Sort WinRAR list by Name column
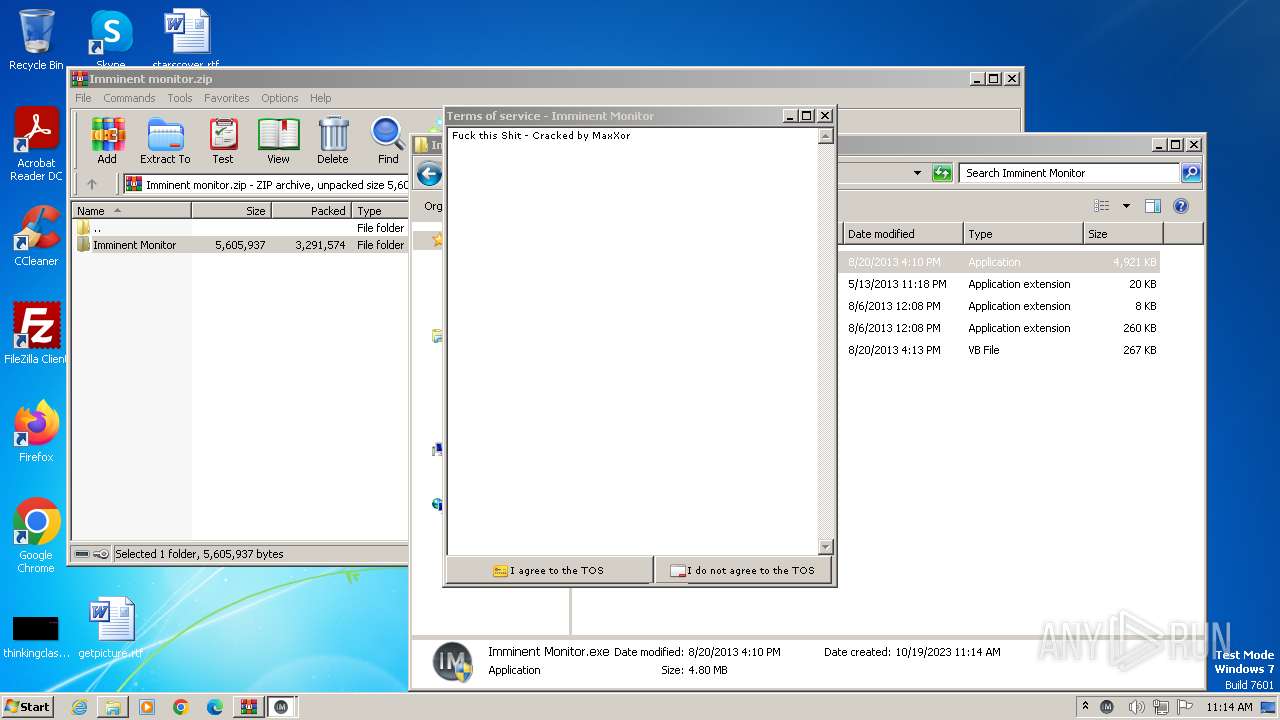The image size is (1280, 720). click(x=131, y=211)
